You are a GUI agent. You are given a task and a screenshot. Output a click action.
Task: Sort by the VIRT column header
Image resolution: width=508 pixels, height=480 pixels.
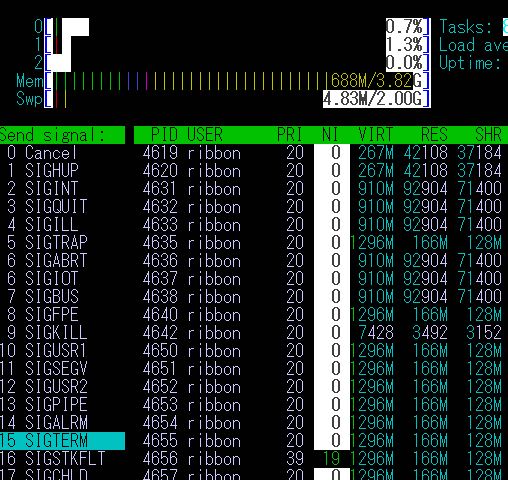click(x=376, y=135)
